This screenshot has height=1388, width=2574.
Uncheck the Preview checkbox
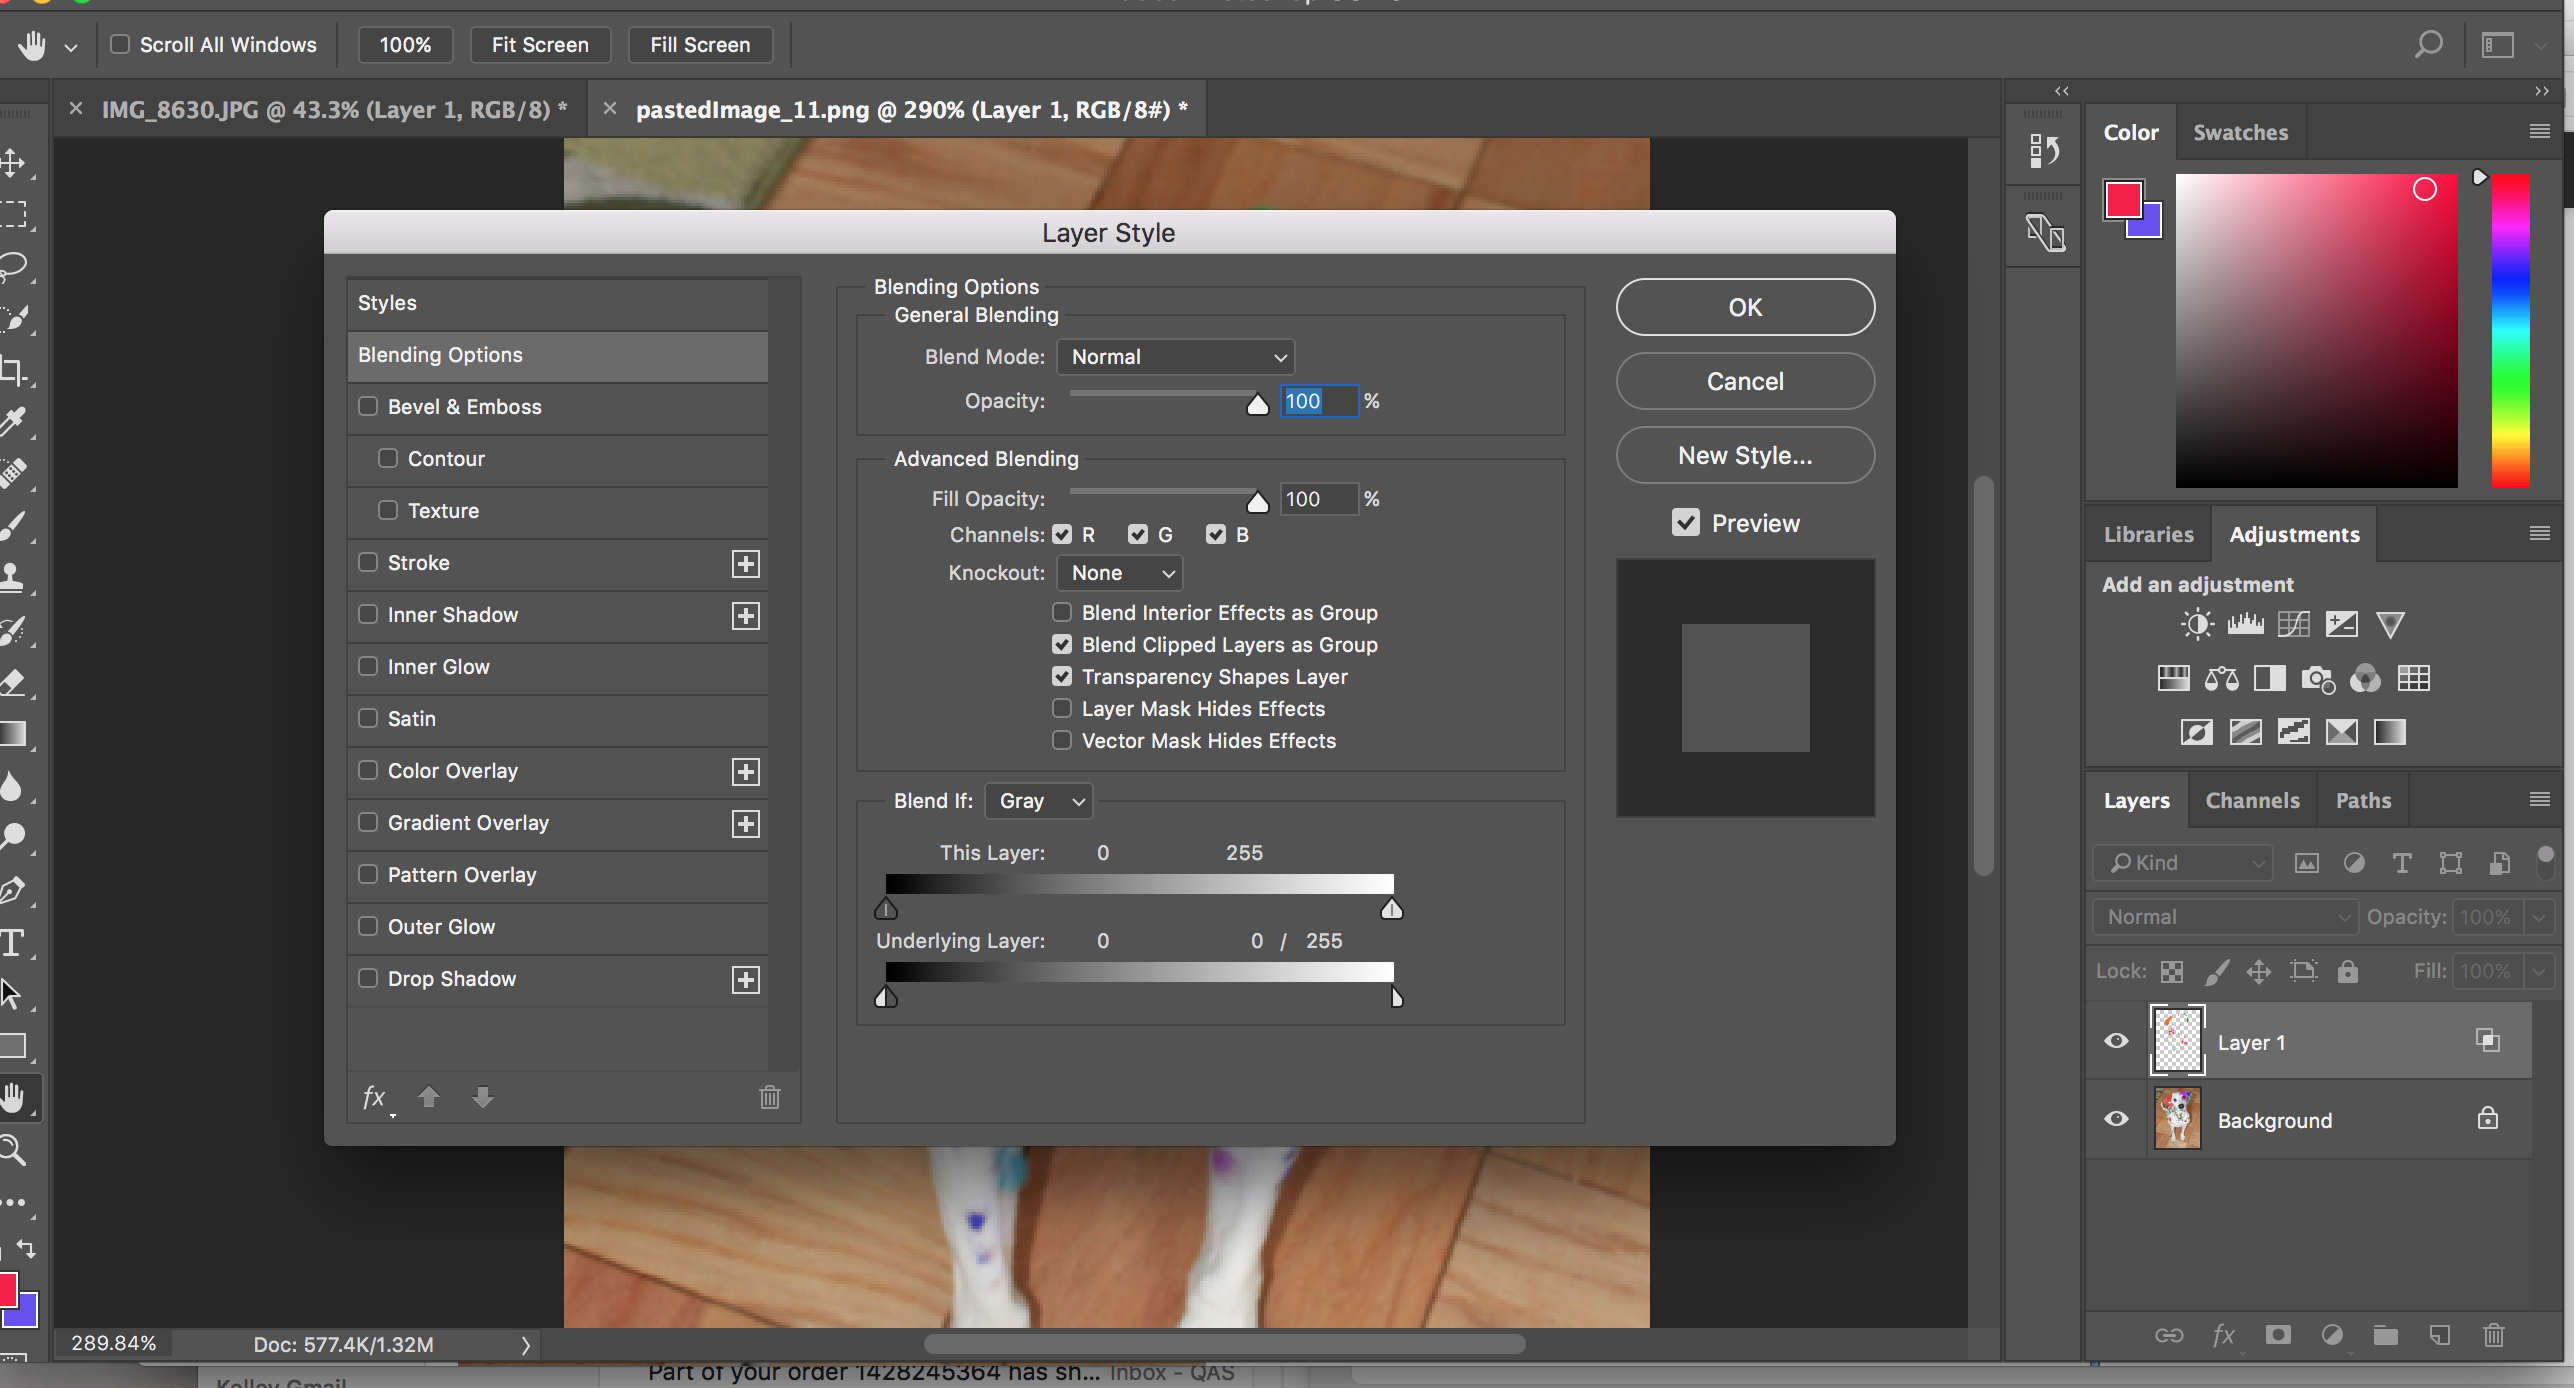pyautogui.click(x=1686, y=522)
